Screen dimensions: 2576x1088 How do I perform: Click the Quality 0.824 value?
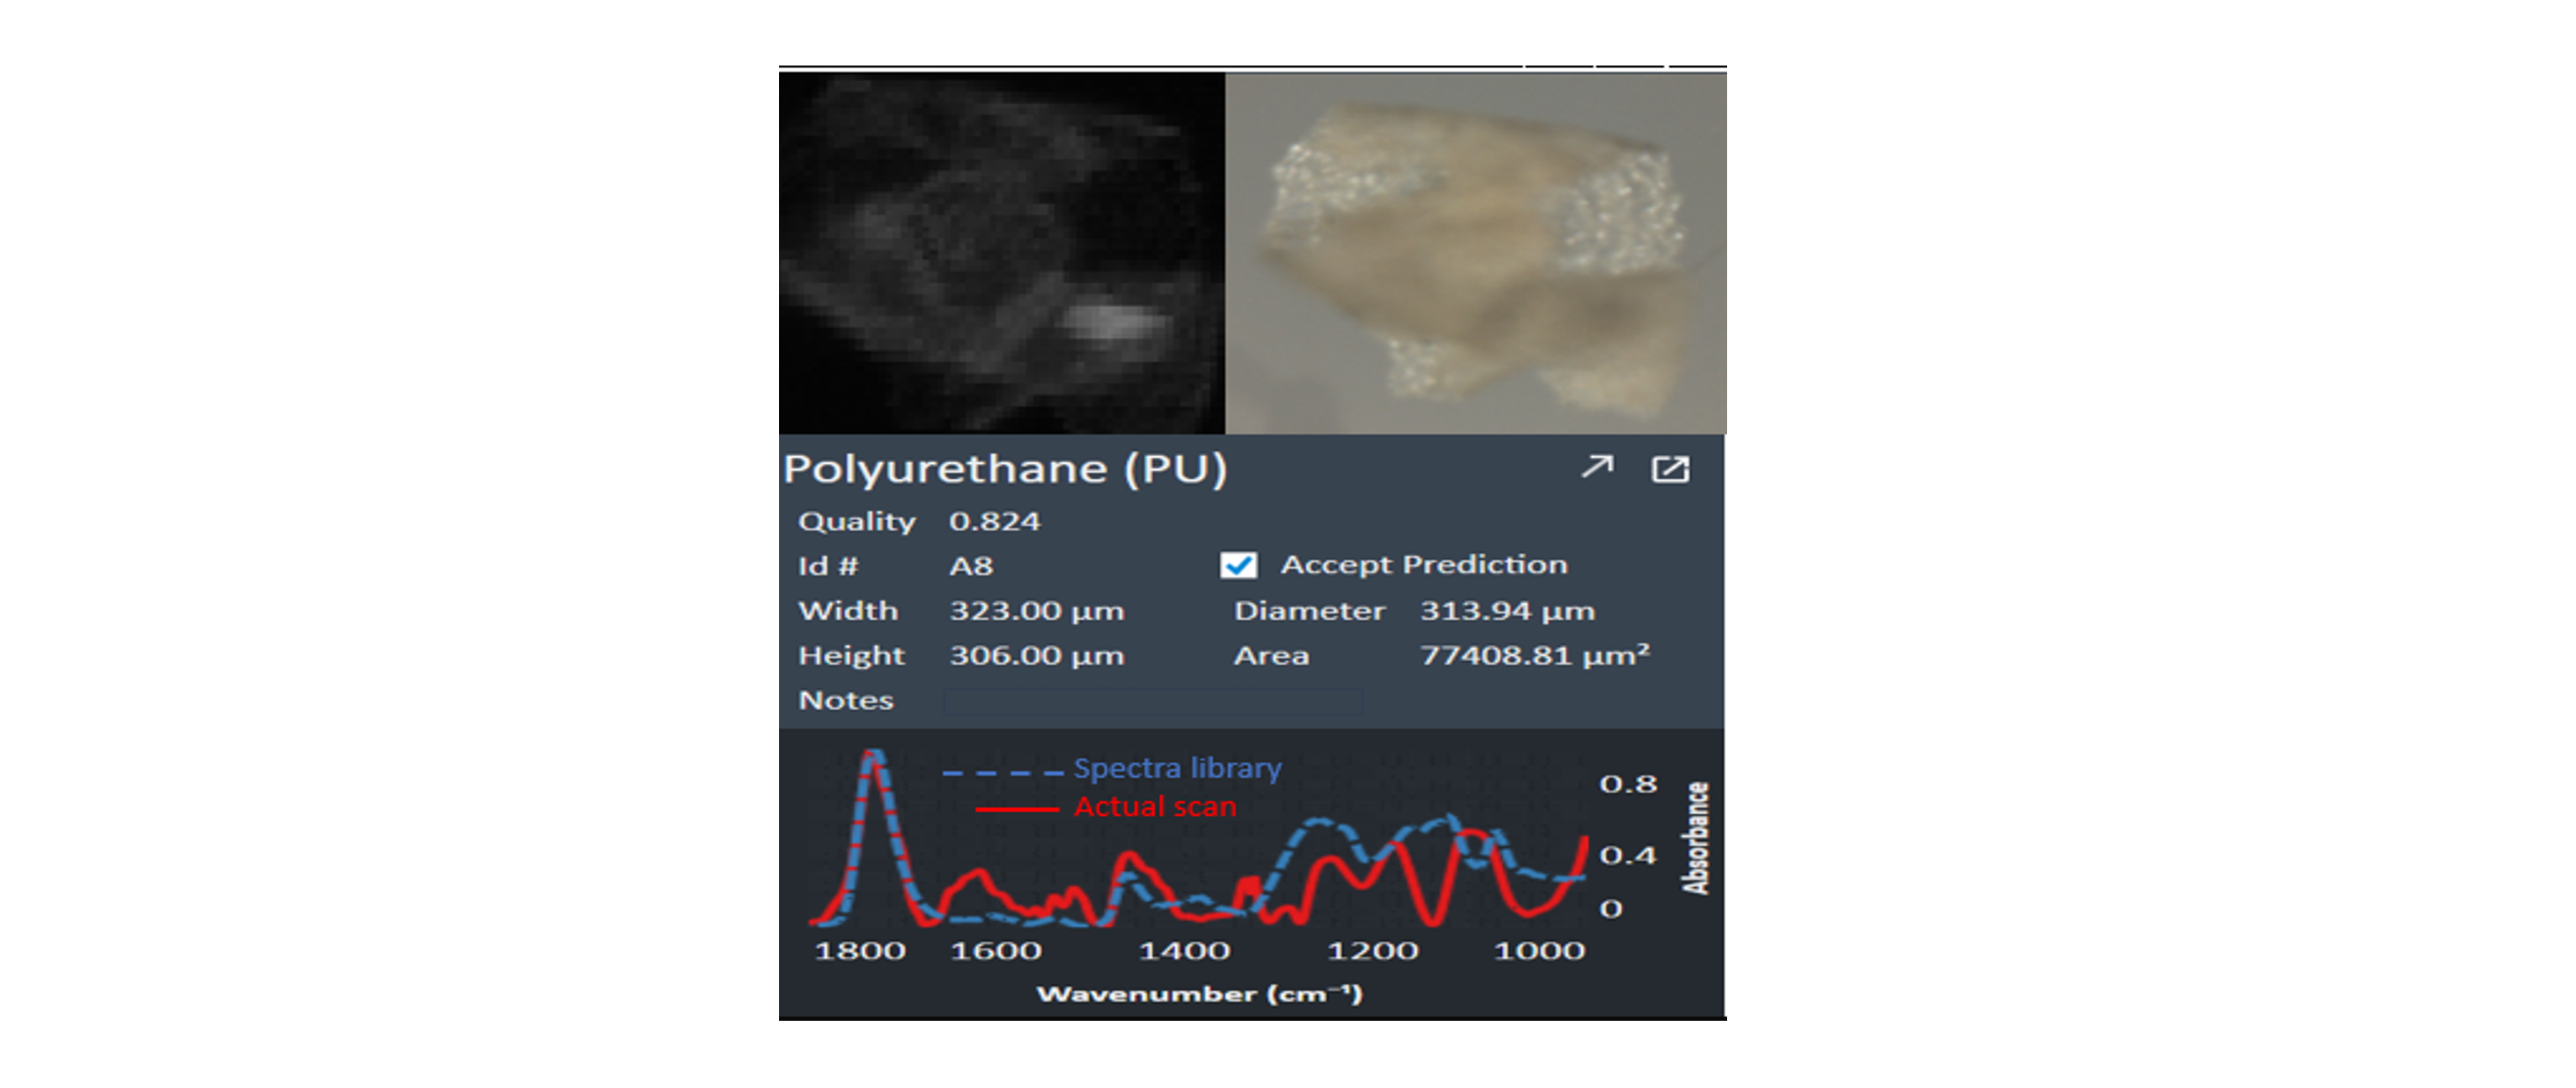(994, 520)
